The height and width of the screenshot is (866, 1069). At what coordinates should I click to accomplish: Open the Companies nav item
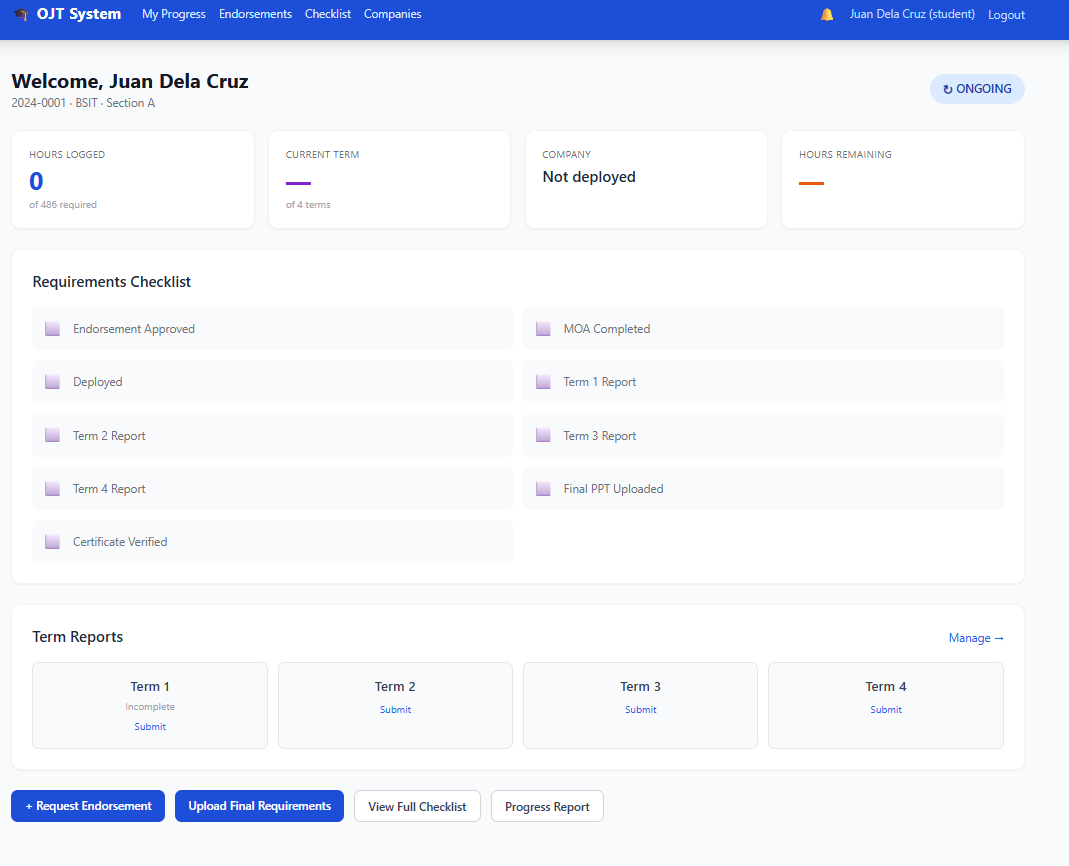393,14
